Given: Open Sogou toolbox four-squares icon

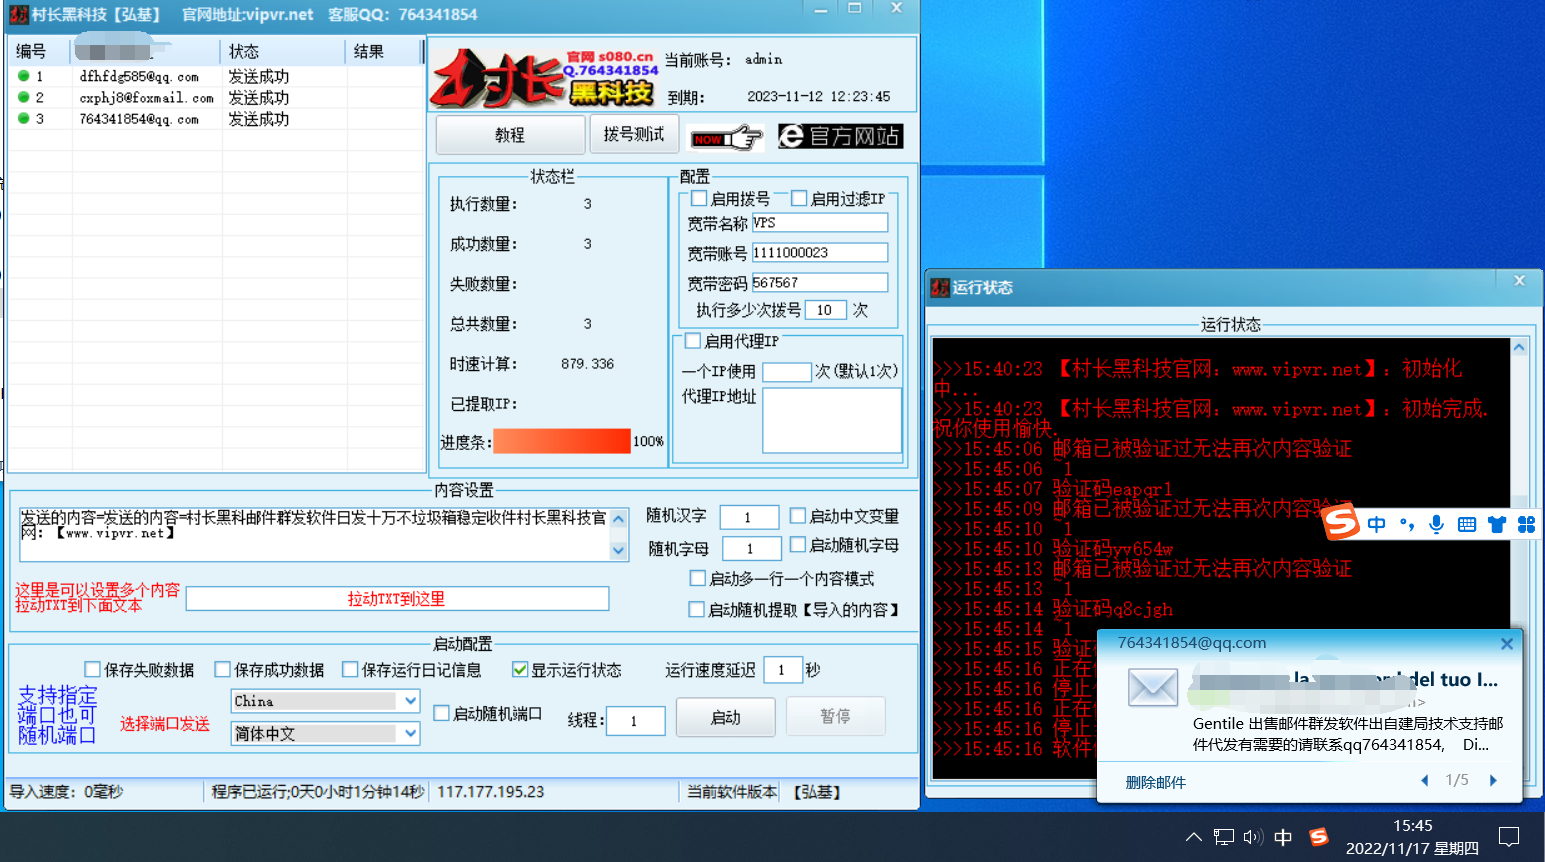Looking at the screenshot, I should (1526, 524).
